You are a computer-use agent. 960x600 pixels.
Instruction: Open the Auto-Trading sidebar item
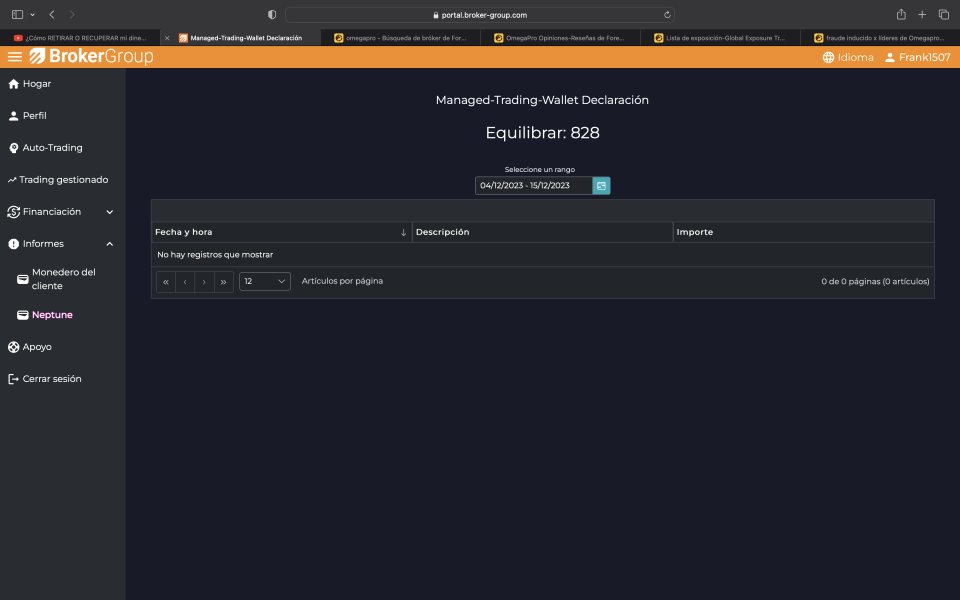coord(52,148)
